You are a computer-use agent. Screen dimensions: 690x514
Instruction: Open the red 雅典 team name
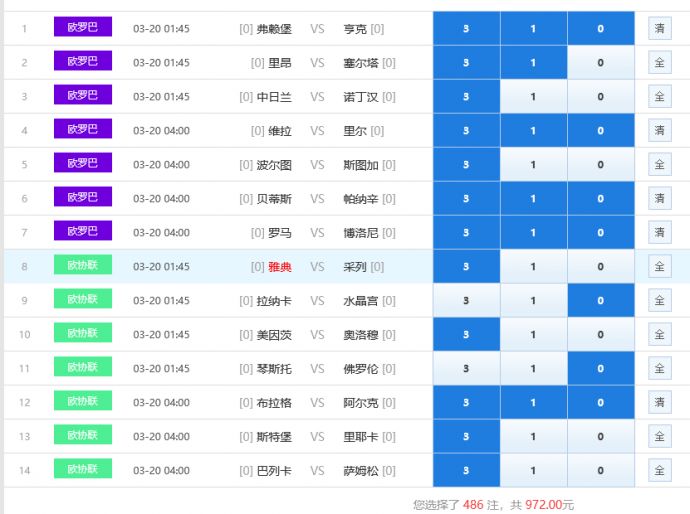click(279, 267)
